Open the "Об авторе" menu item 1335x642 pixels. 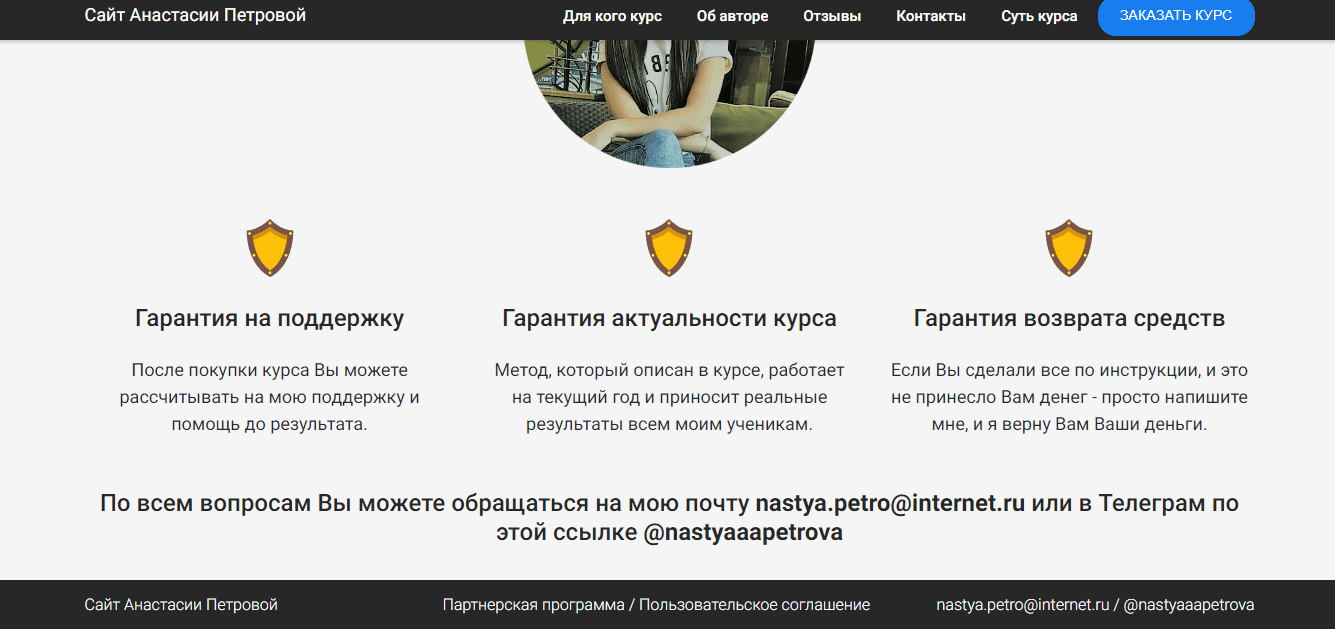pos(733,16)
